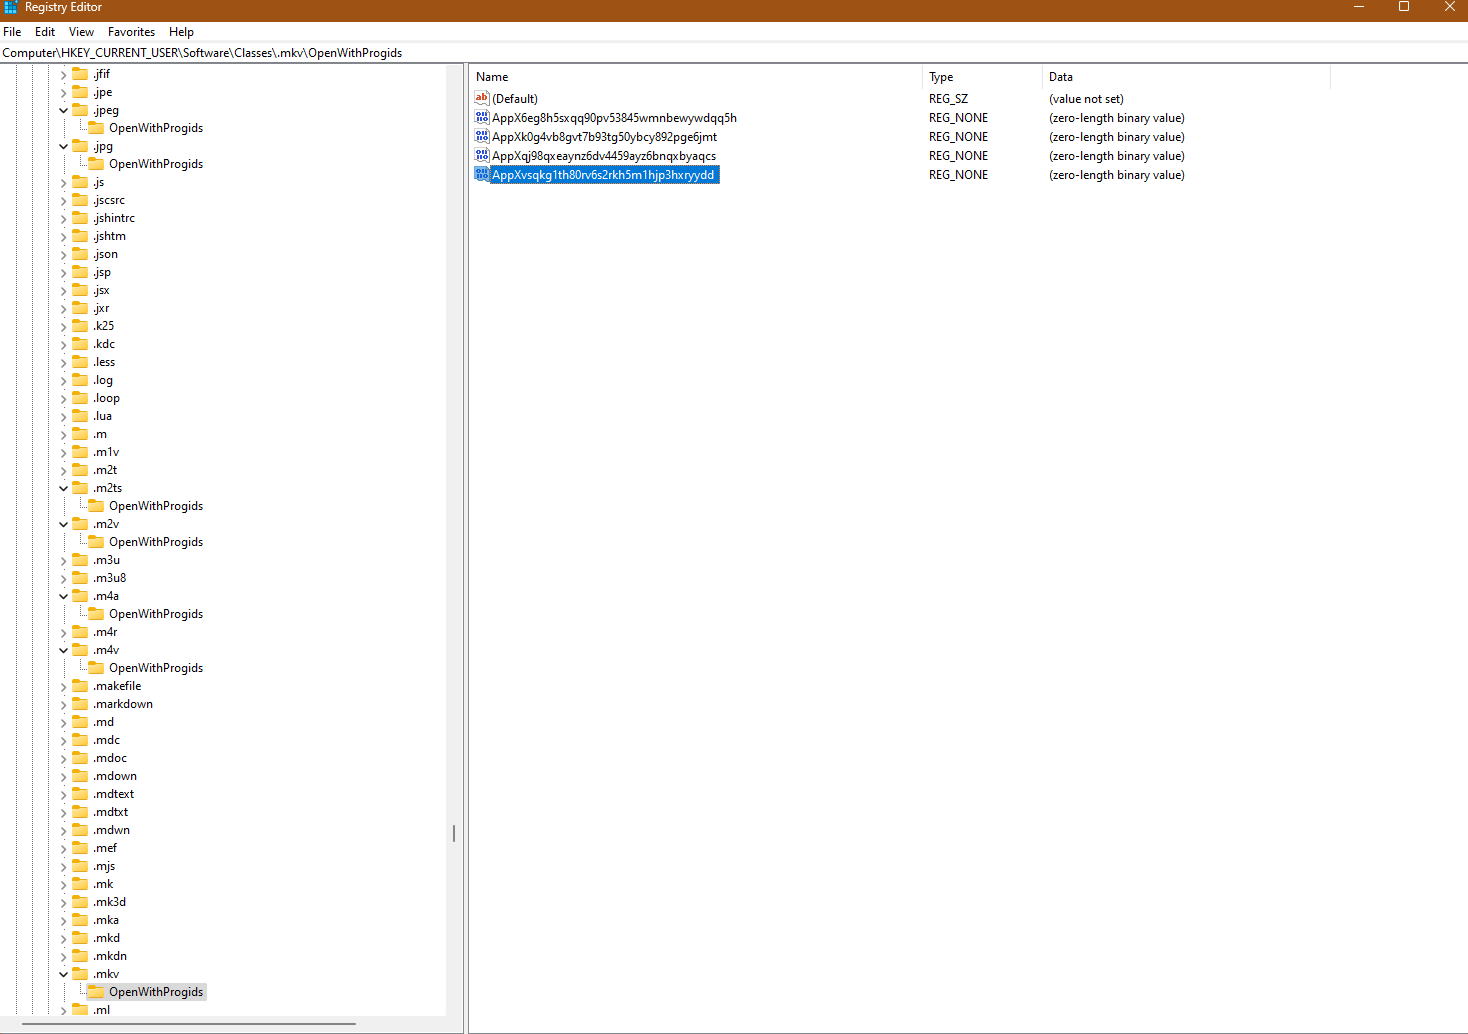The width and height of the screenshot is (1468, 1034).
Task: Collapse the .m4v tree node
Action: (x=64, y=650)
